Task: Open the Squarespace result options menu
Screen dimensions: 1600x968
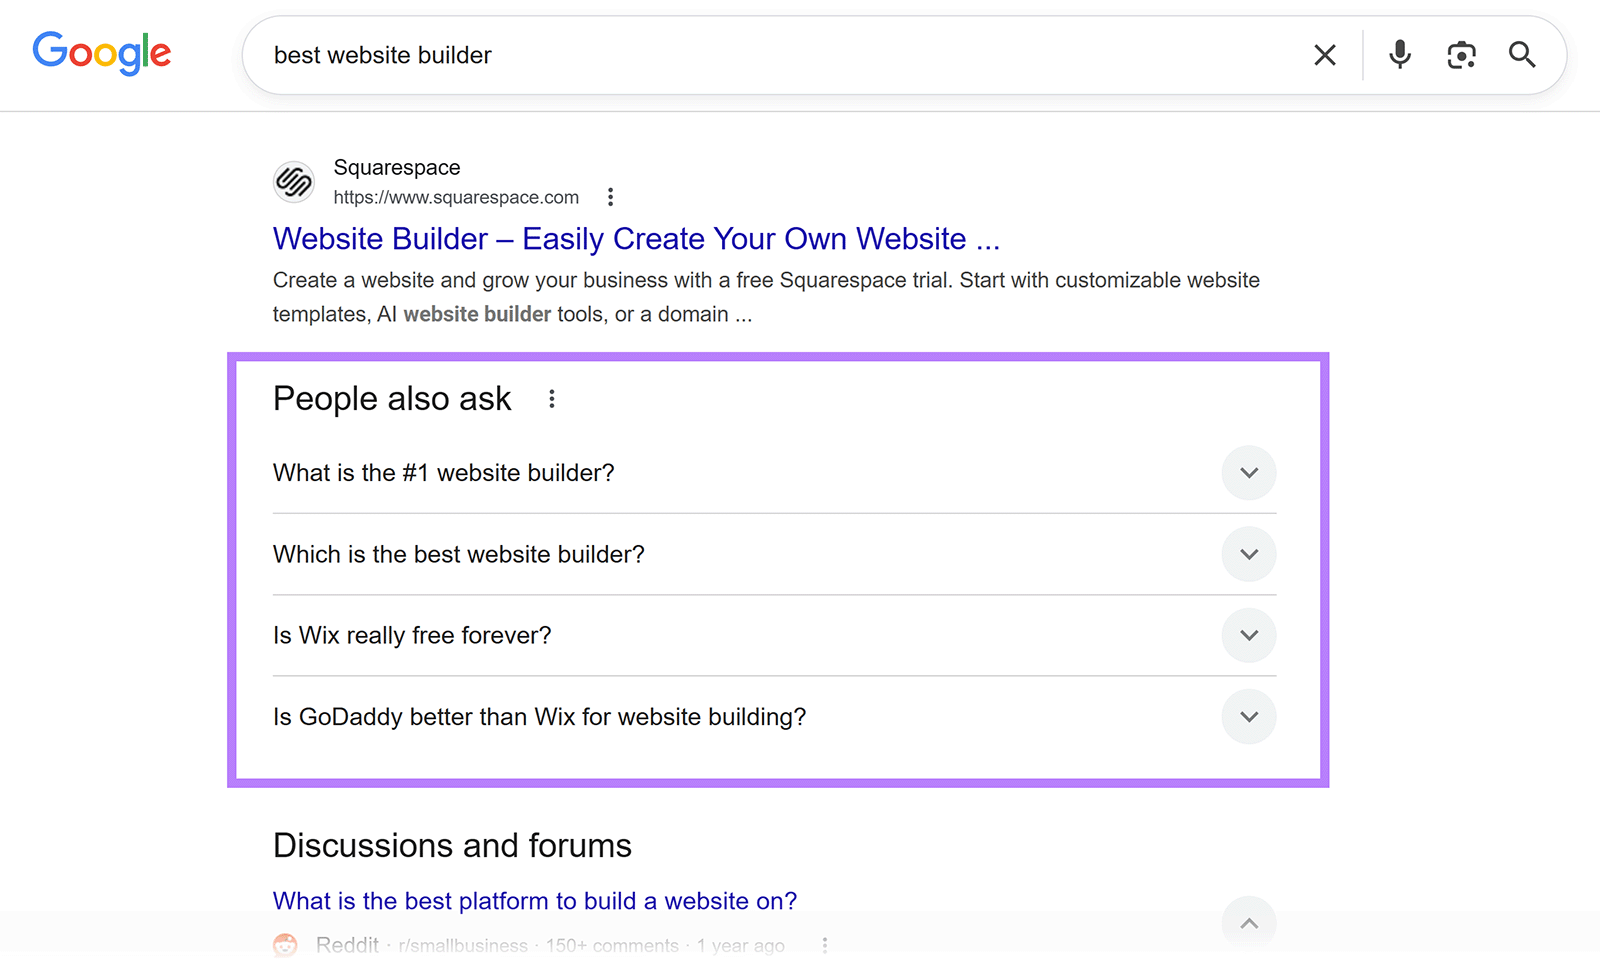Action: coord(610,197)
